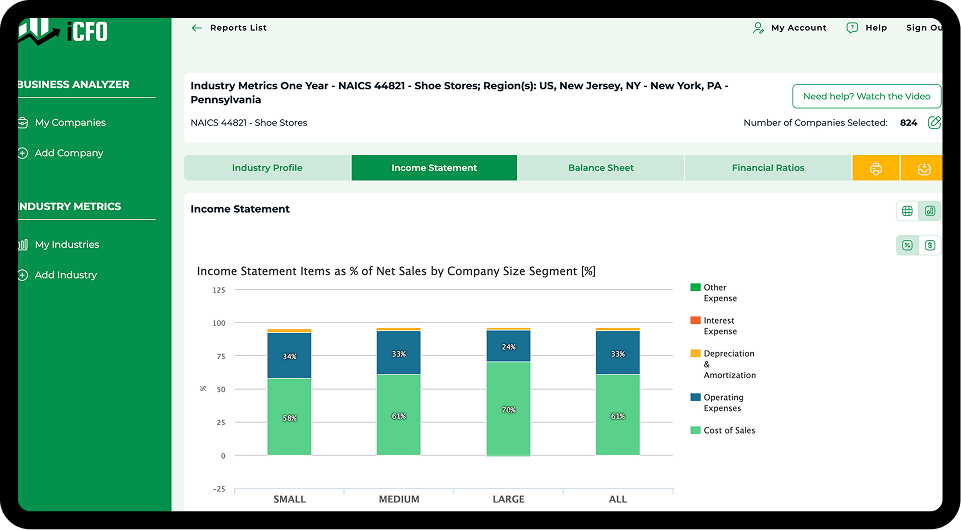Open the Balance Sheet tab
The image size is (961, 530).
coord(600,168)
